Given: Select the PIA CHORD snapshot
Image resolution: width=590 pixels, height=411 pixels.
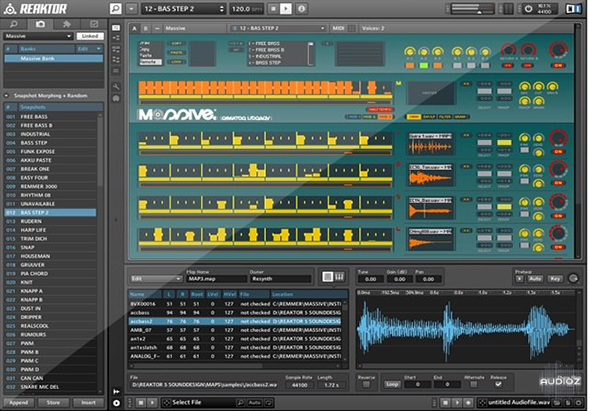Looking at the screenshot, I should [x=50, y=273].
